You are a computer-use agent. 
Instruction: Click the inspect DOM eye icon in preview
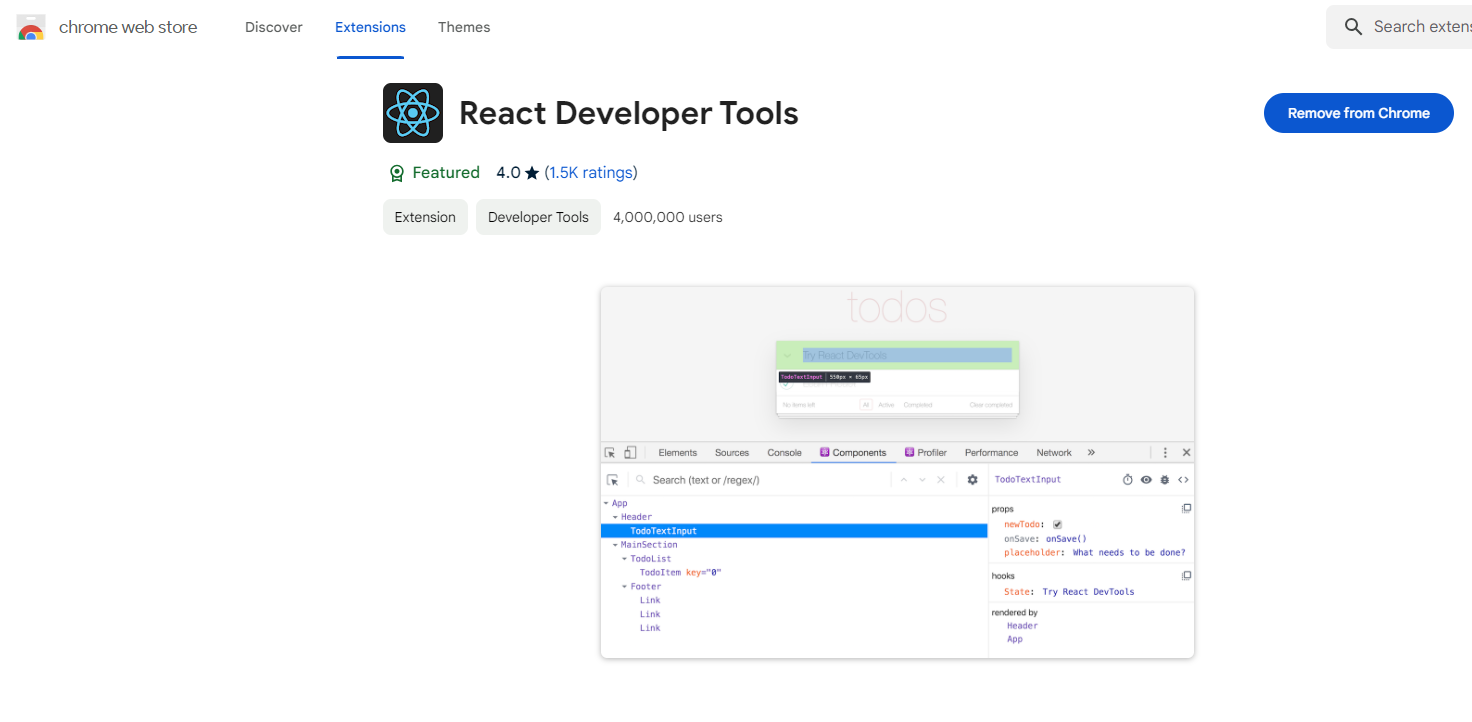[x=1146, y=480]
